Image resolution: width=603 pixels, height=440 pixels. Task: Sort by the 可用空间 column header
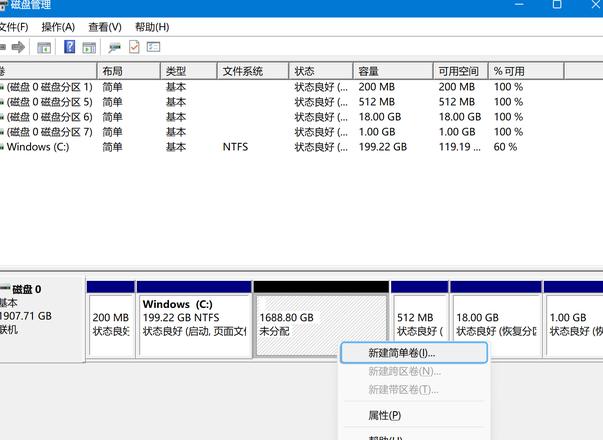tap(461, 71)
